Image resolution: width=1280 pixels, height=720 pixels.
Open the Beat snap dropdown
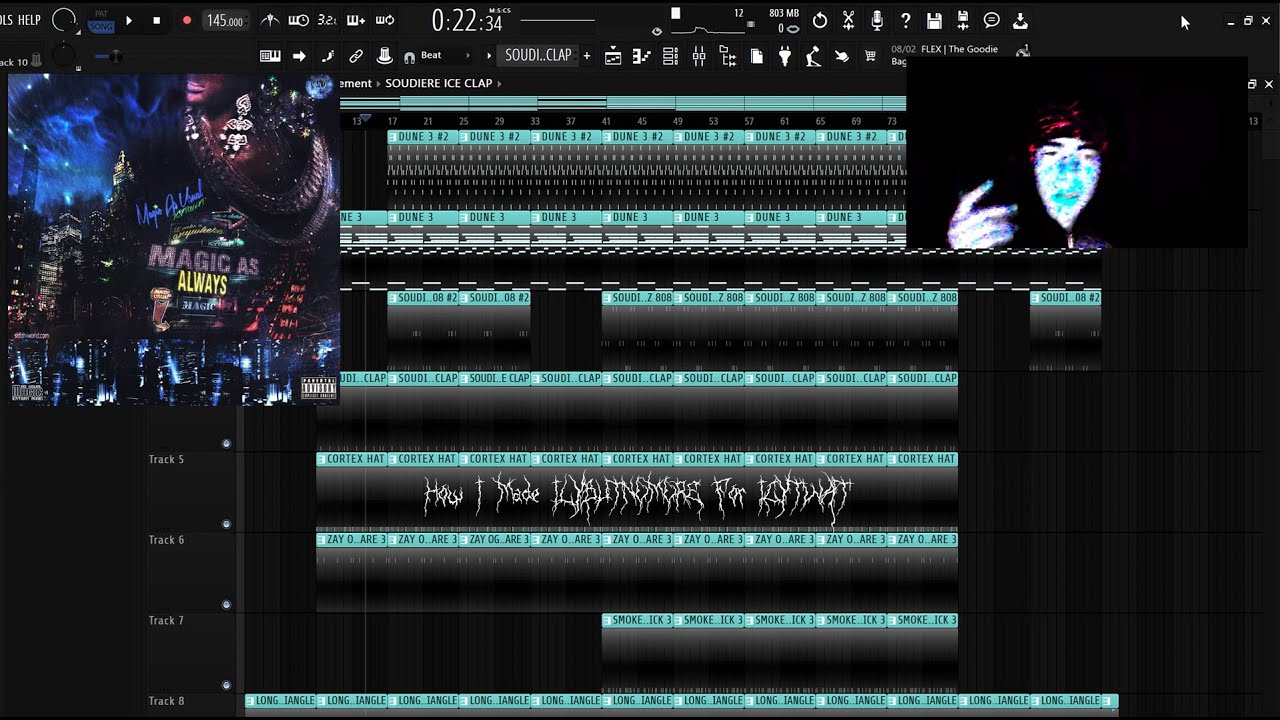(x=444, y=56)
